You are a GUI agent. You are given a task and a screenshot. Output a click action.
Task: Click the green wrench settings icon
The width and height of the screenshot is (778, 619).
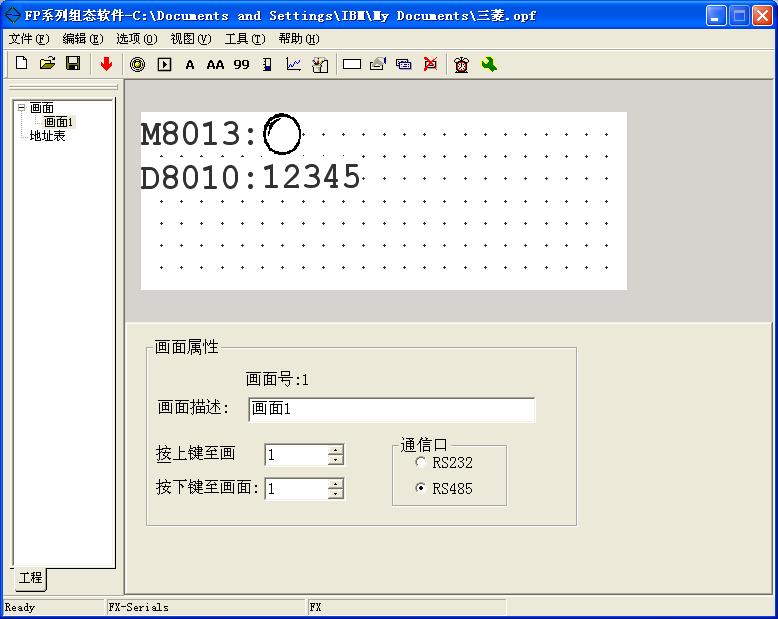point(489,64)
